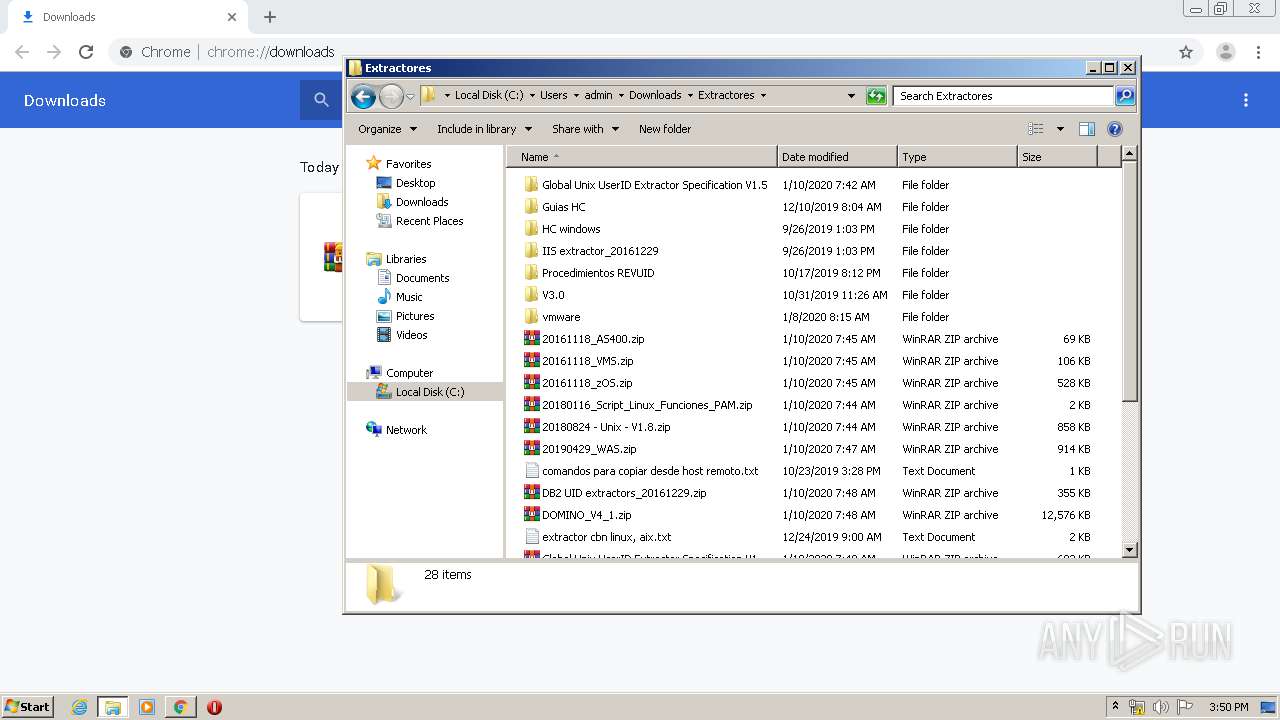The height and width of the screenshot is (720, 1280).
Task: Open Internet Explorer from the taskbar
Action: (80, 707)
